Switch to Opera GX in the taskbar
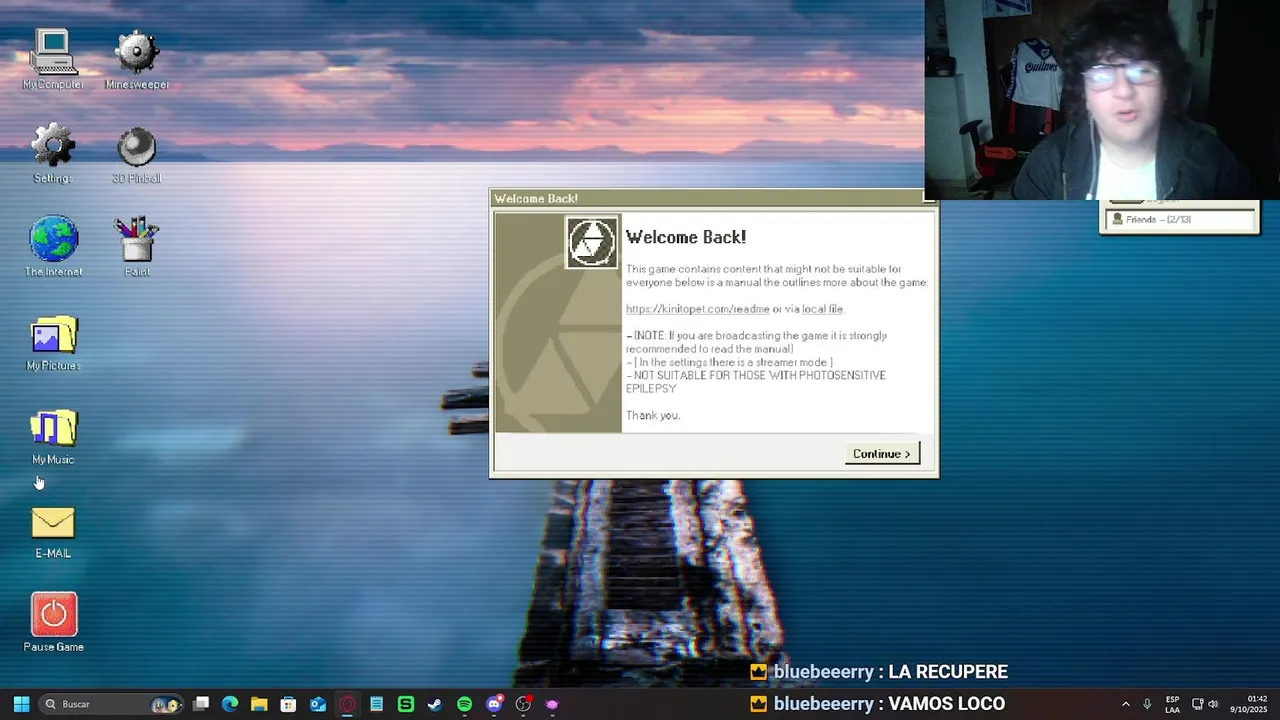Screen dimensions: 1280x720 347,704
